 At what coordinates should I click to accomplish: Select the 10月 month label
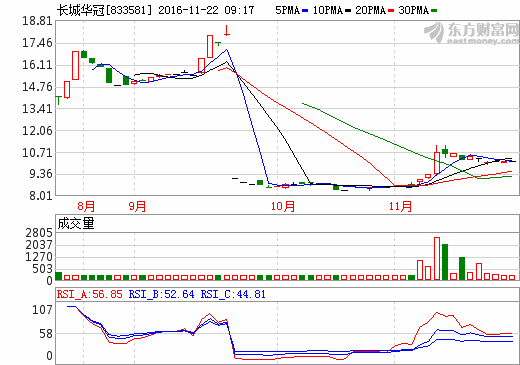tap(283, 206)
